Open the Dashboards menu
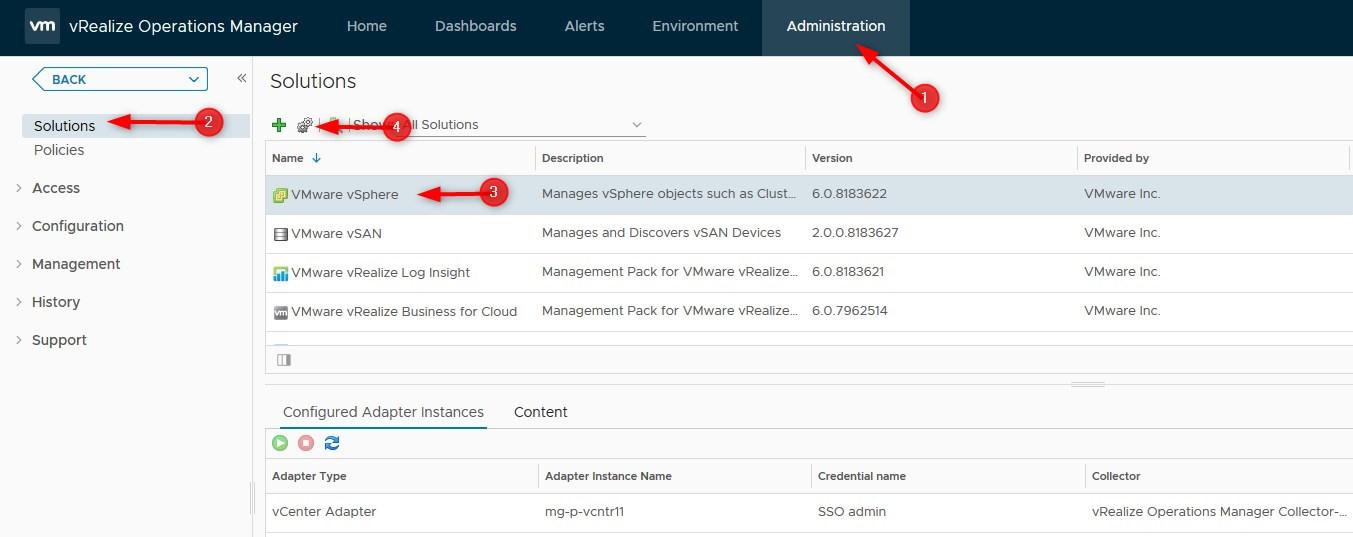 (x=476, y=27)
